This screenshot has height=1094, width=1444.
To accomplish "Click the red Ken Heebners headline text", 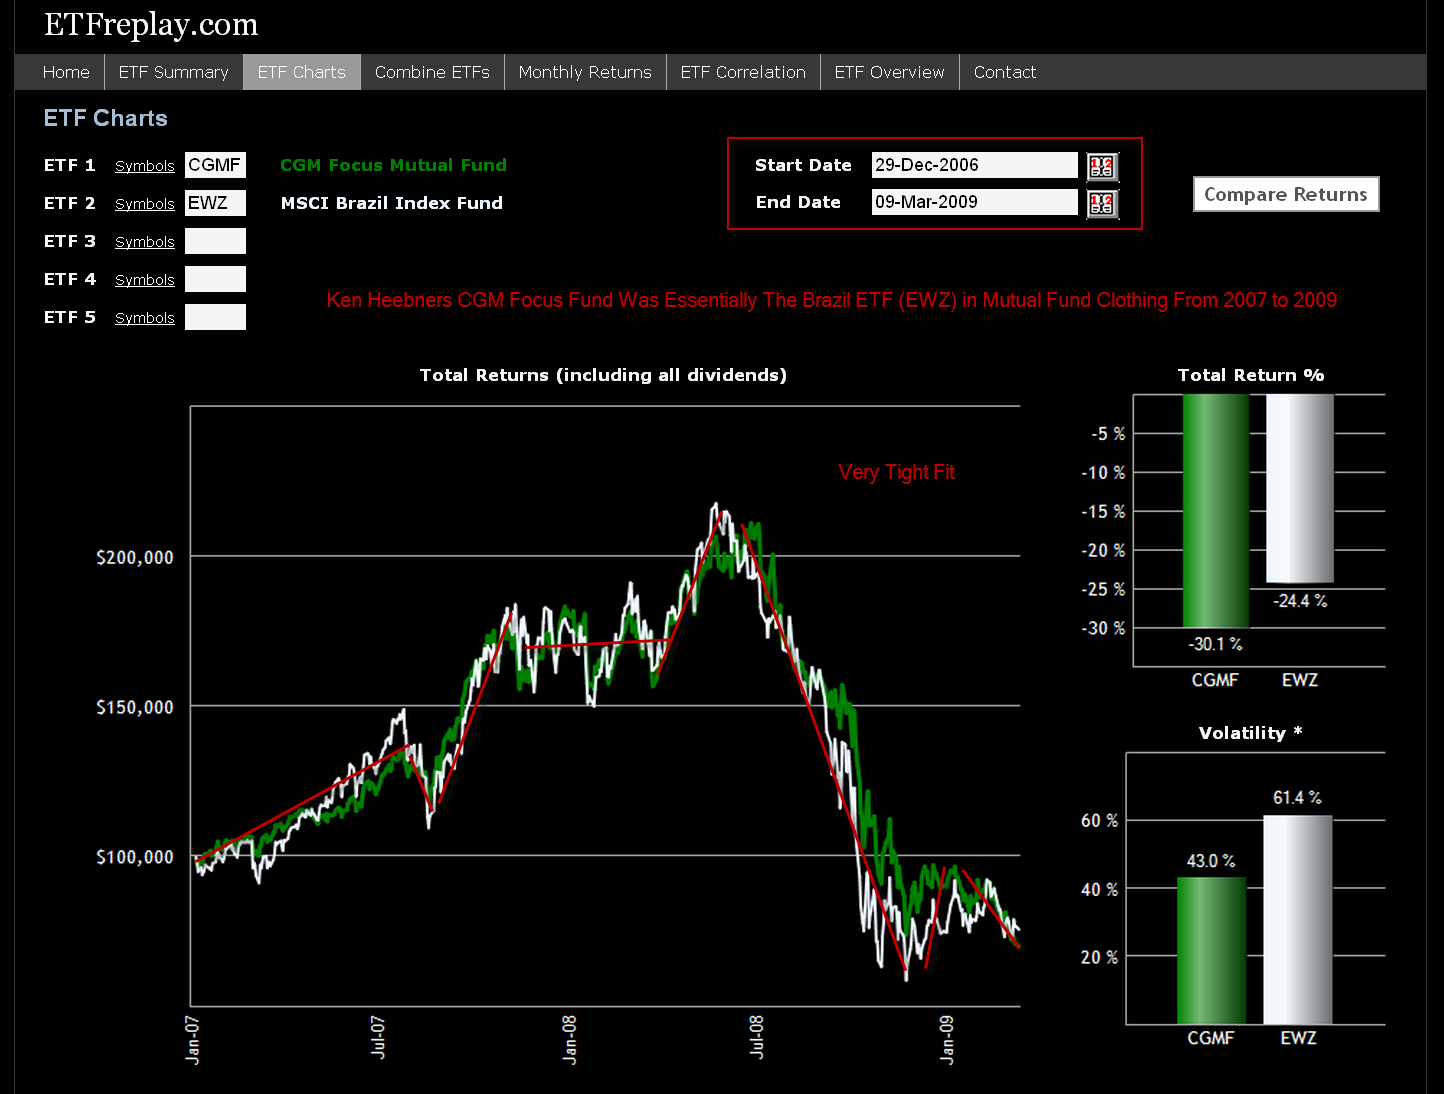I will 831,300.
